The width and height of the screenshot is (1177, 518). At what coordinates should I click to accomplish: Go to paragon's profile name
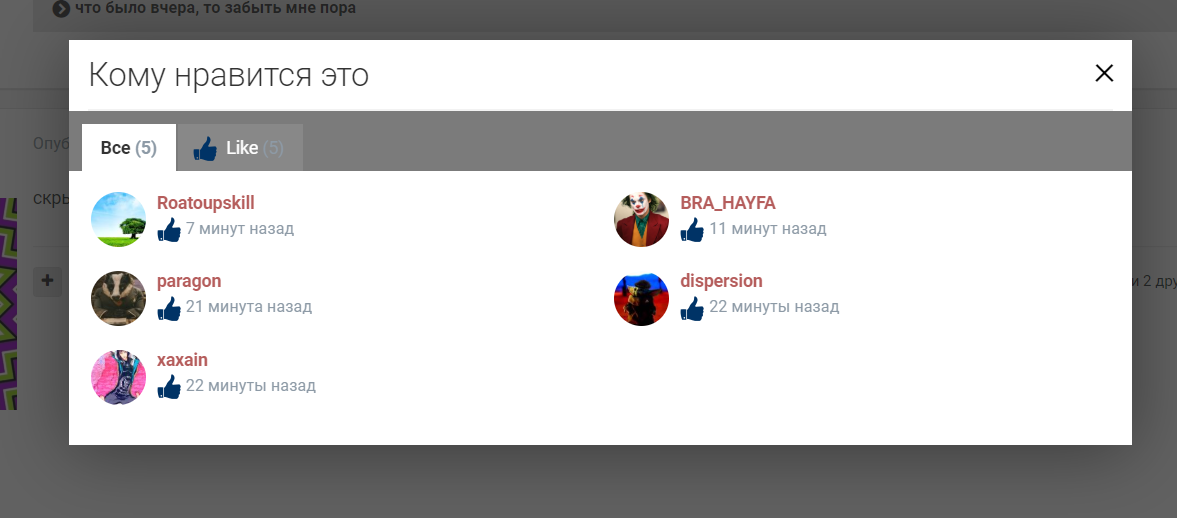189,281
